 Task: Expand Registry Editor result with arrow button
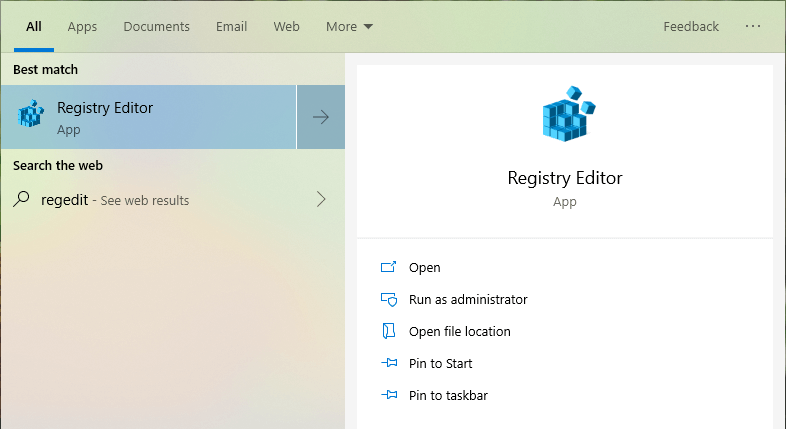[321, 117]
